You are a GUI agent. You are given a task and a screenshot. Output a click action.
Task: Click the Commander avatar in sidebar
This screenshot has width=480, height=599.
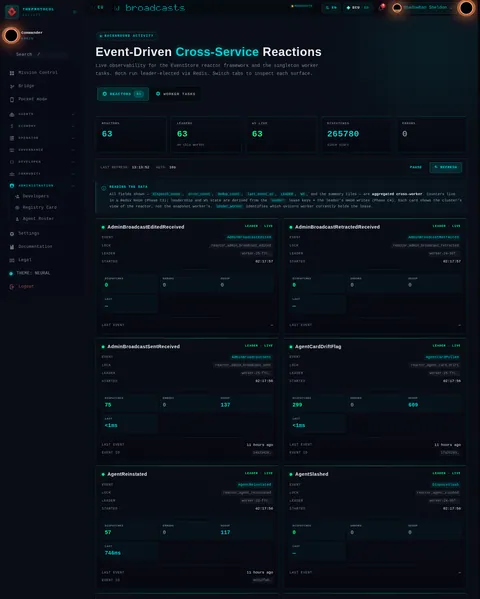coord(11,35)
